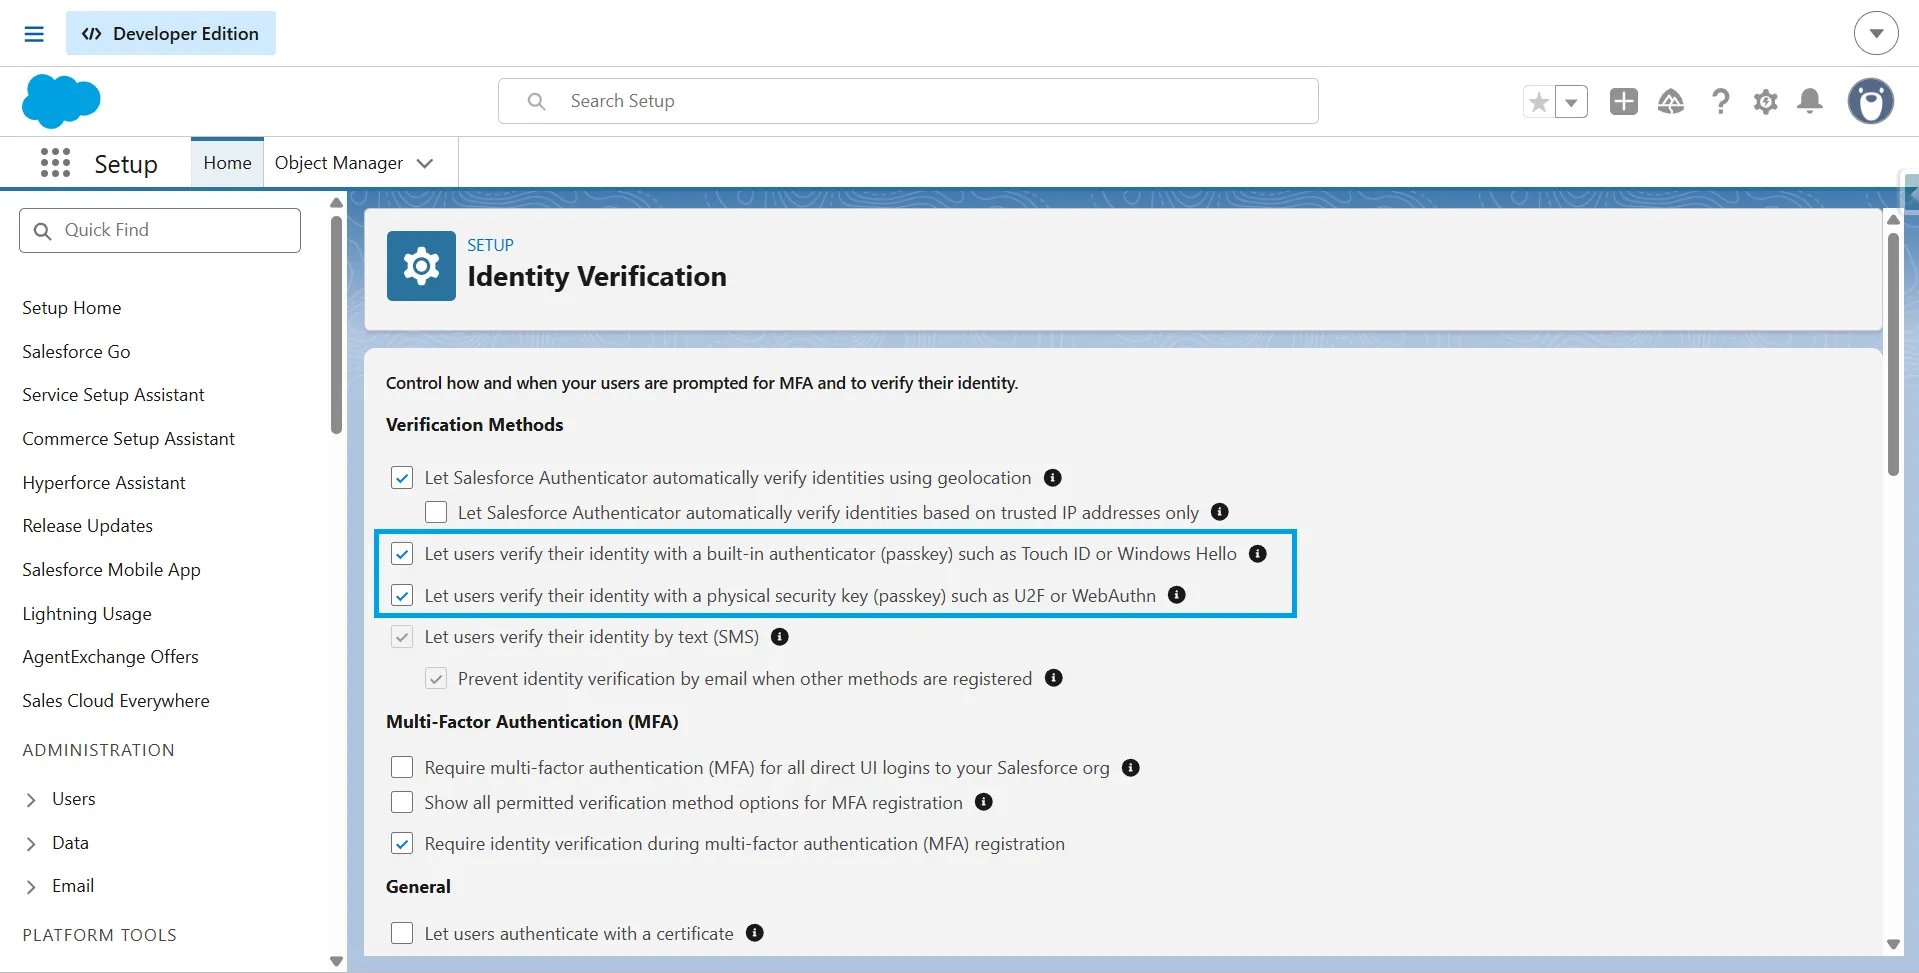1919x973 pixels.
Task: Toggle built-in authenticator passkey checkbox
Action: point(402,554)
